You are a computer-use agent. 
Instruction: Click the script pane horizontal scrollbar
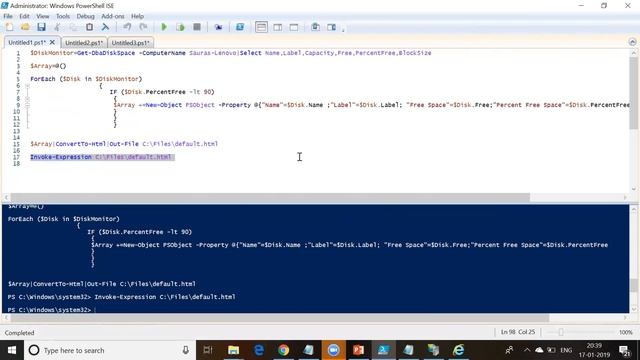[x=270, y=198]
